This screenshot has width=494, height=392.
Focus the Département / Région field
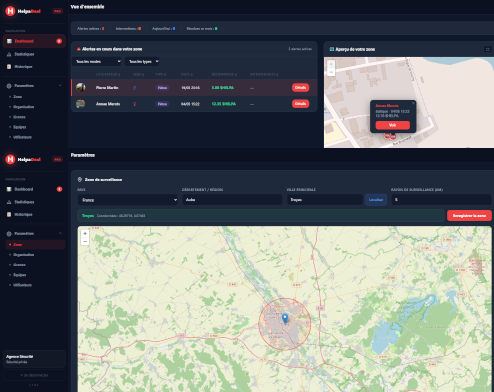tap(232, 200)
